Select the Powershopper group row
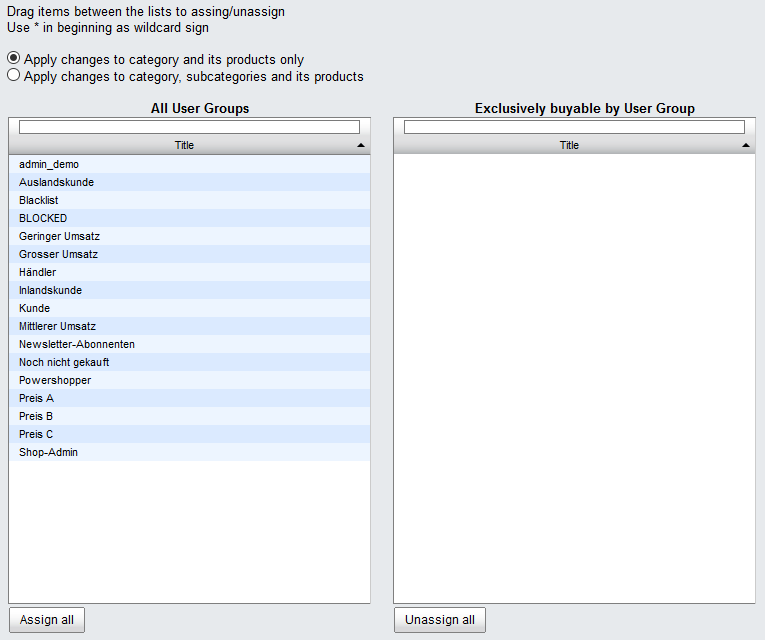Image resolution: width=765 pixels, height=640 pixels. [189, 381]
